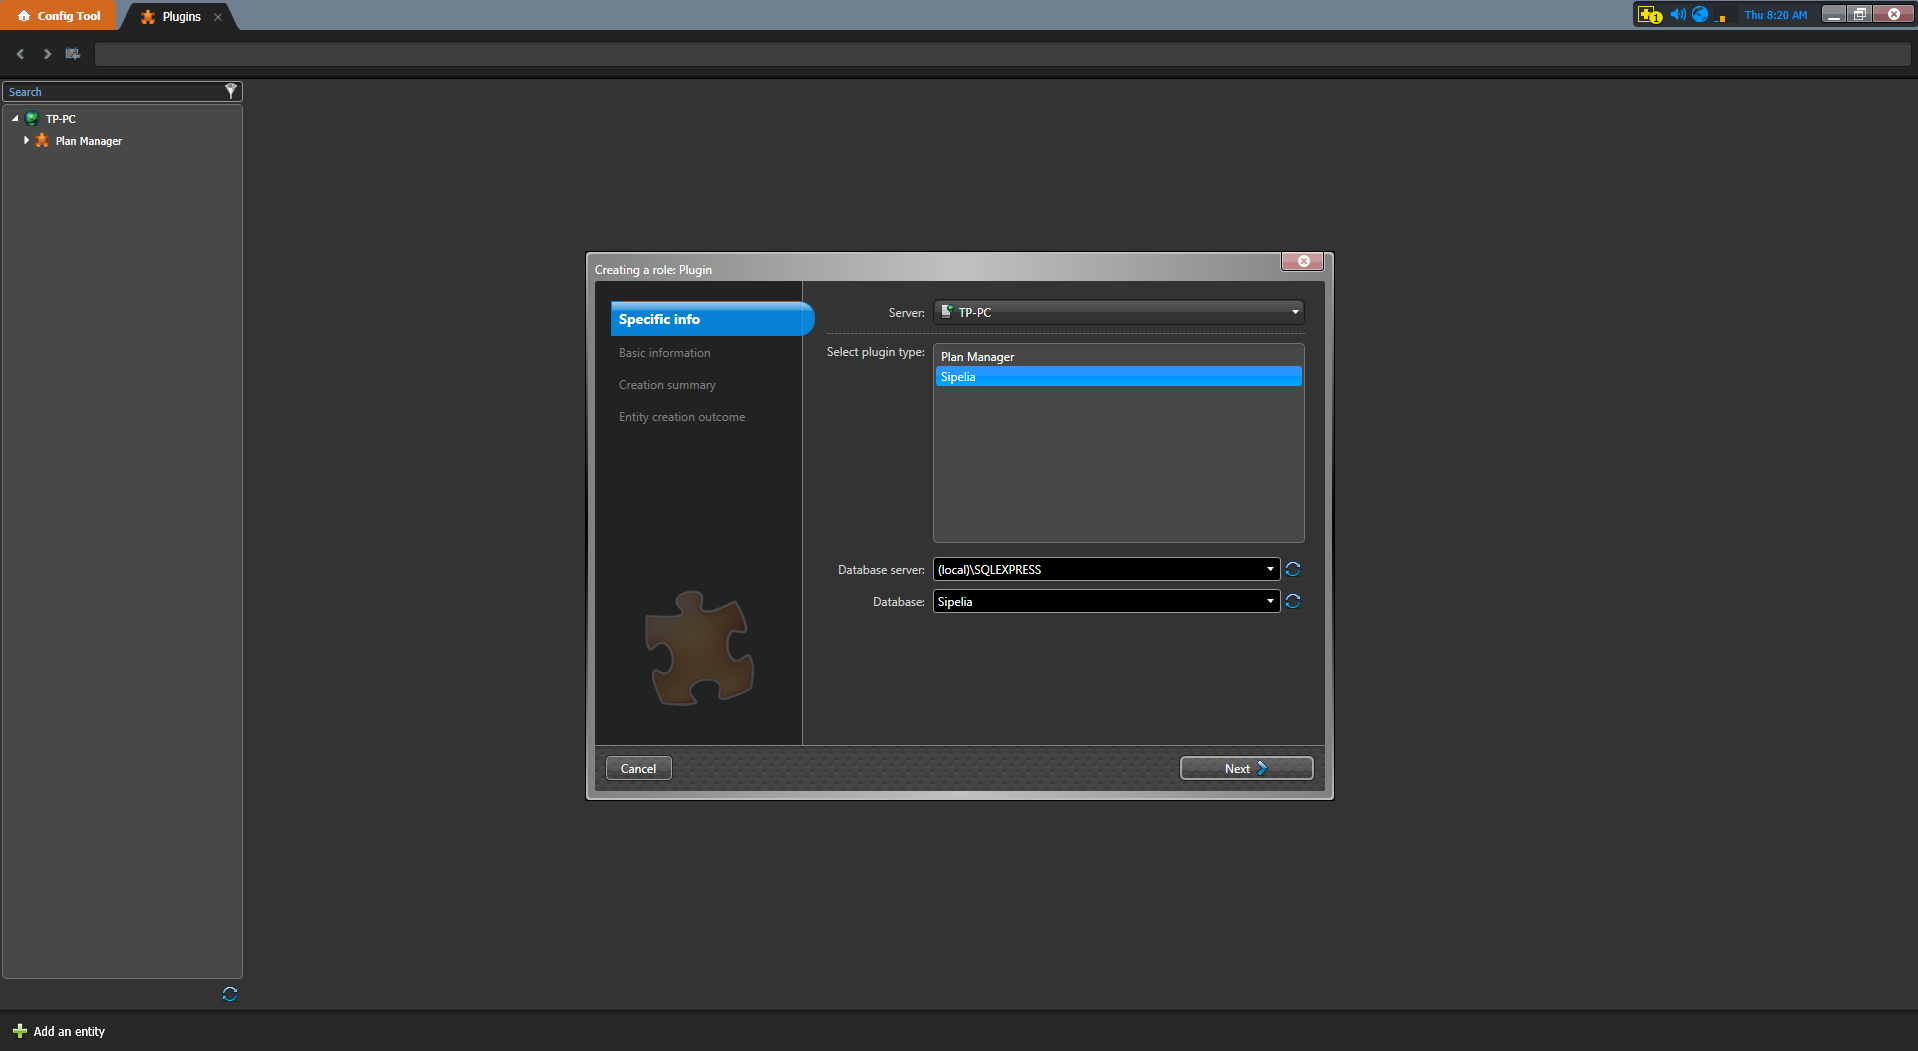
Task: Open the Database server dropdown arrow
Action: 1270,569
